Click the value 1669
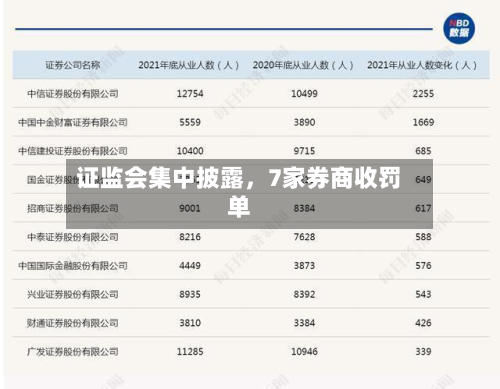 423,122
